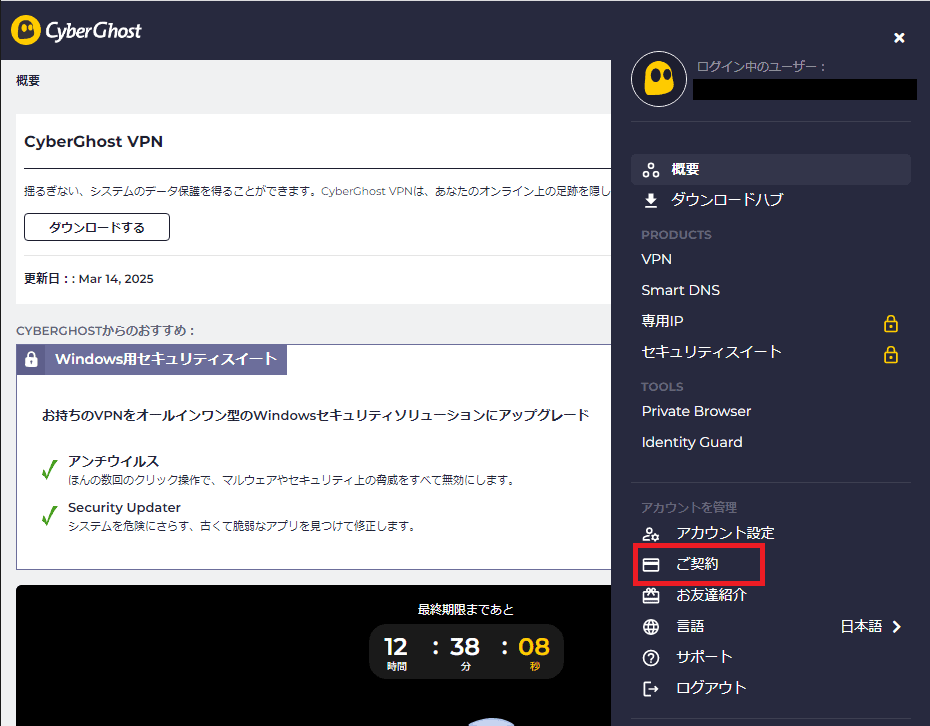The image size is (930, 726).
Task: Click the checkmark beside Security Updater
Action: pos(50,515)
